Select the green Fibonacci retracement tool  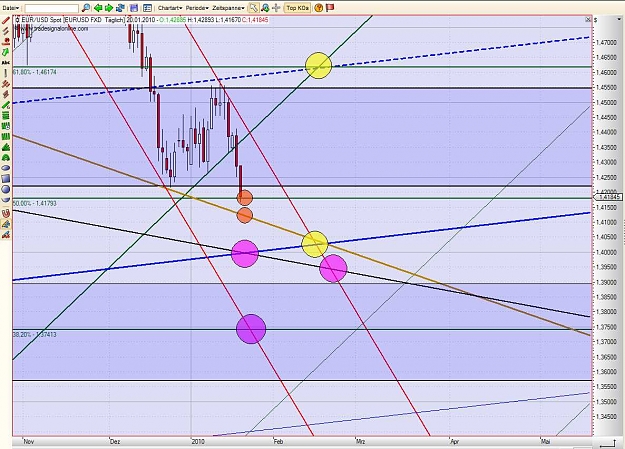coord(6,116)
